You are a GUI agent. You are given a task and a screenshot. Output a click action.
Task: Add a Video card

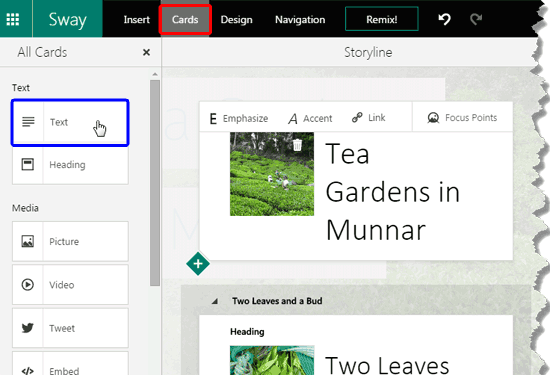[70, 285]
